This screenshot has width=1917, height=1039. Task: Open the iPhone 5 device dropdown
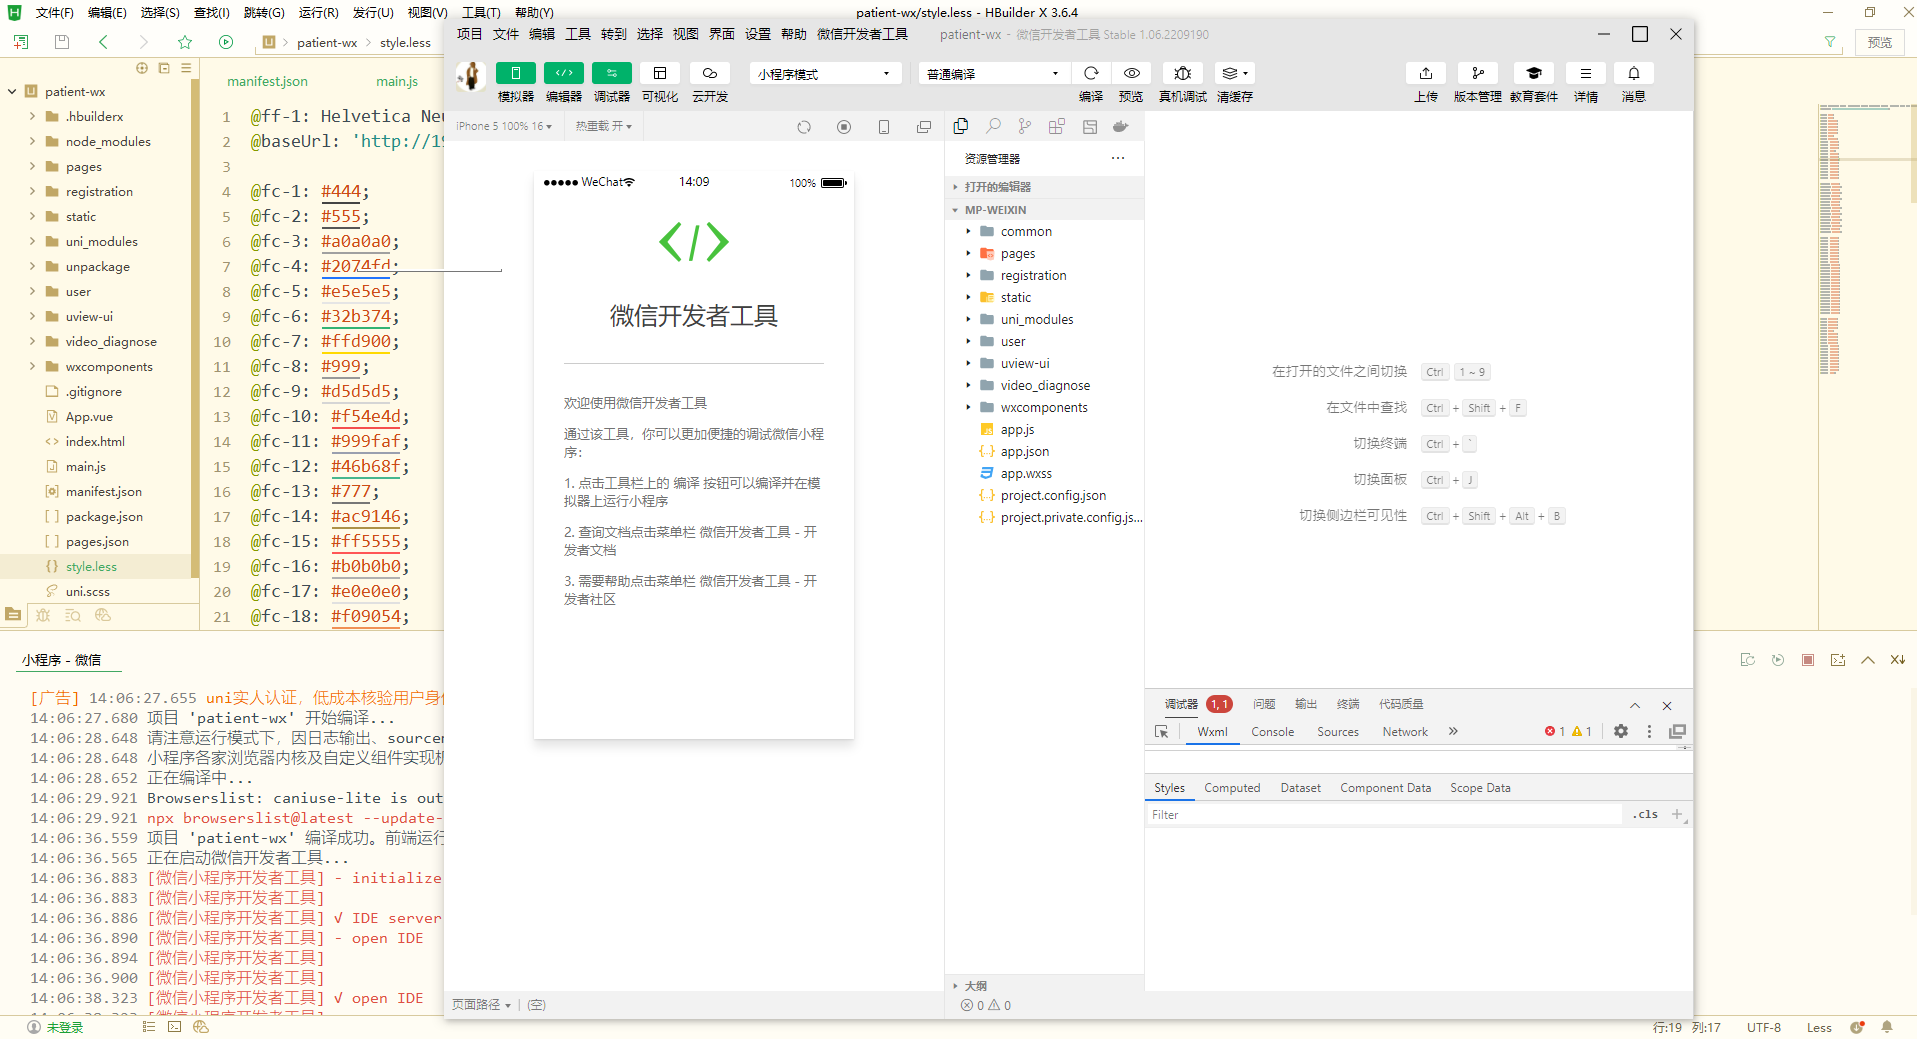coord(504,126)
